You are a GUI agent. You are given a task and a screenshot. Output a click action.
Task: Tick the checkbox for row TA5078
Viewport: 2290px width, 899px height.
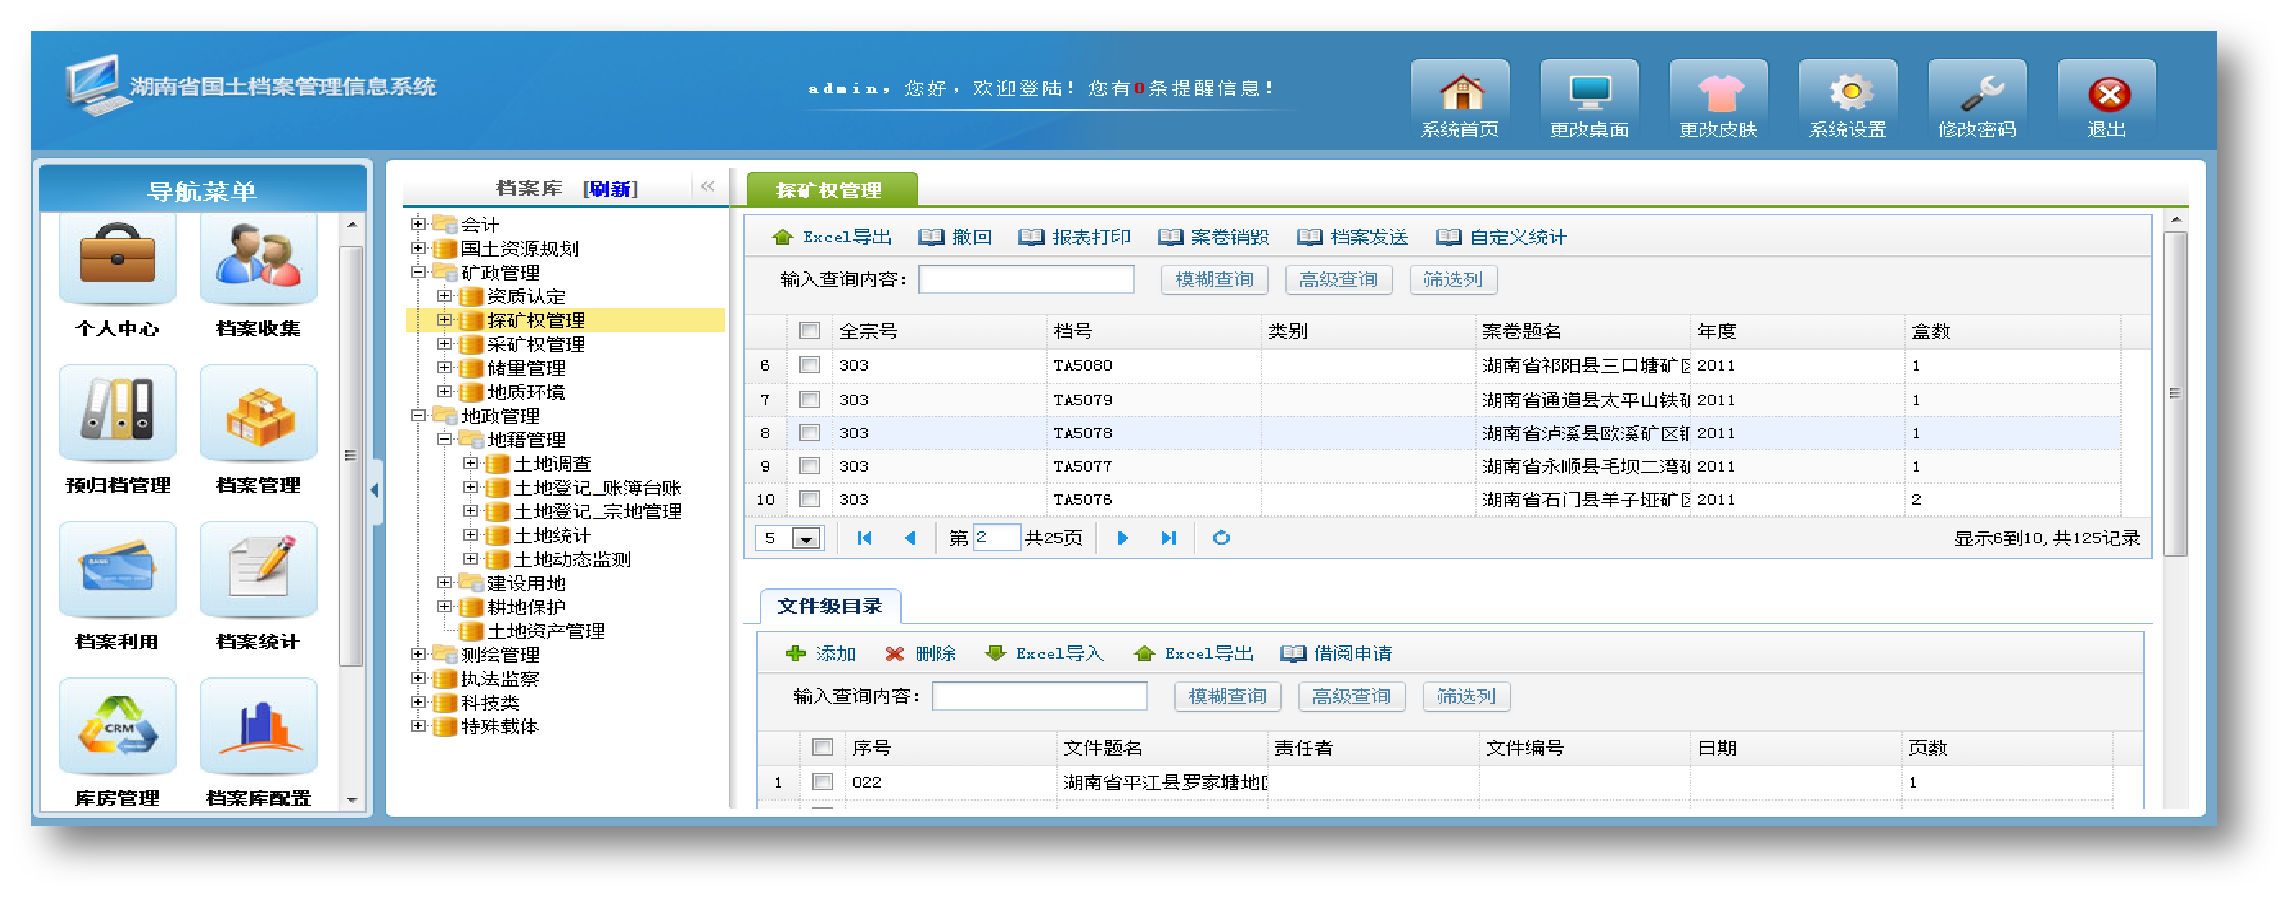point(809,432)
